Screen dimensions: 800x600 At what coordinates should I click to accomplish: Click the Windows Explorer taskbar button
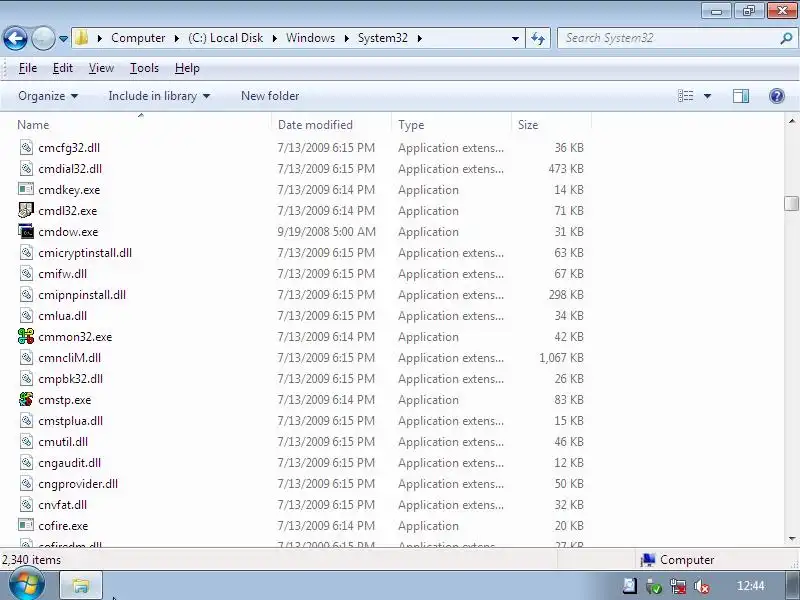(81, 585)
